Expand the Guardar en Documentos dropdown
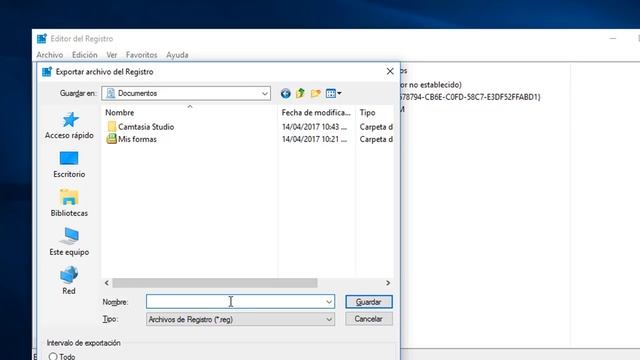This screenshot has width=640, height=360. pos(264,93)
